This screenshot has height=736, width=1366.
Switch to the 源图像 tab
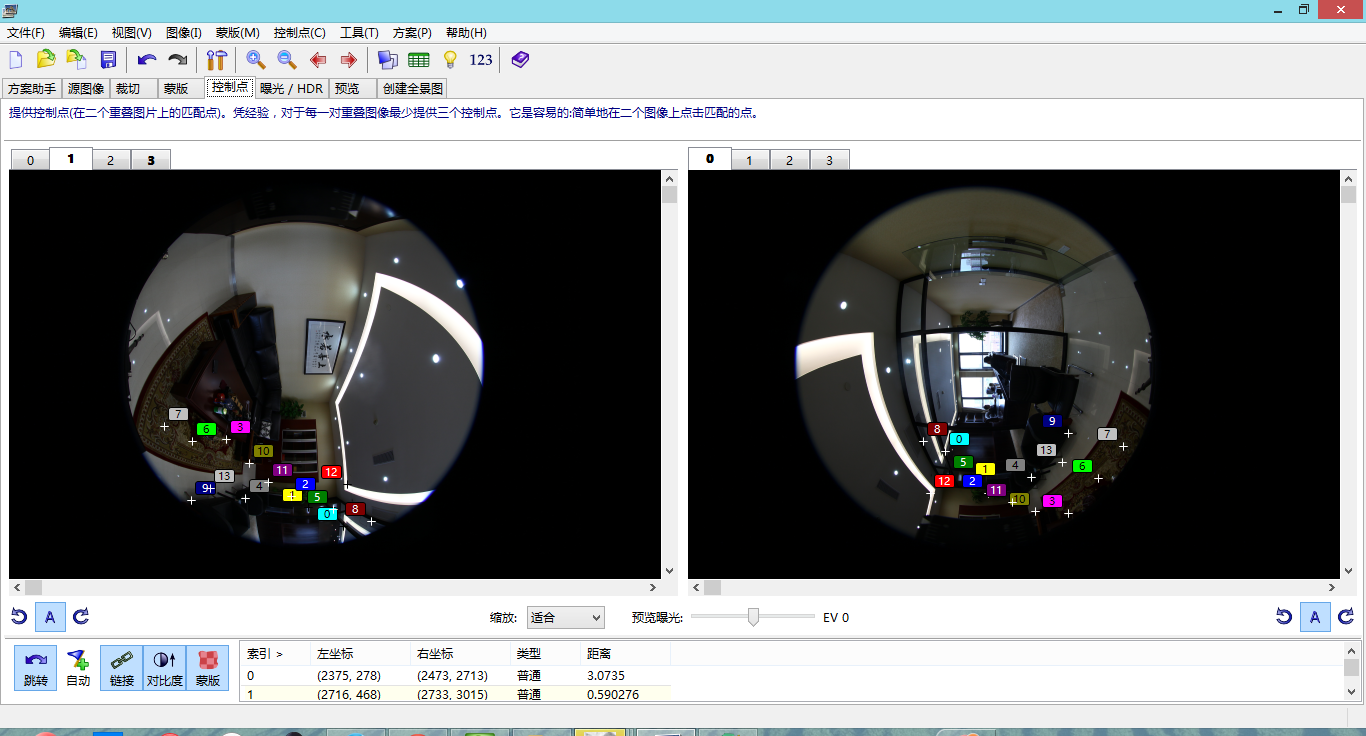(86, 89)
